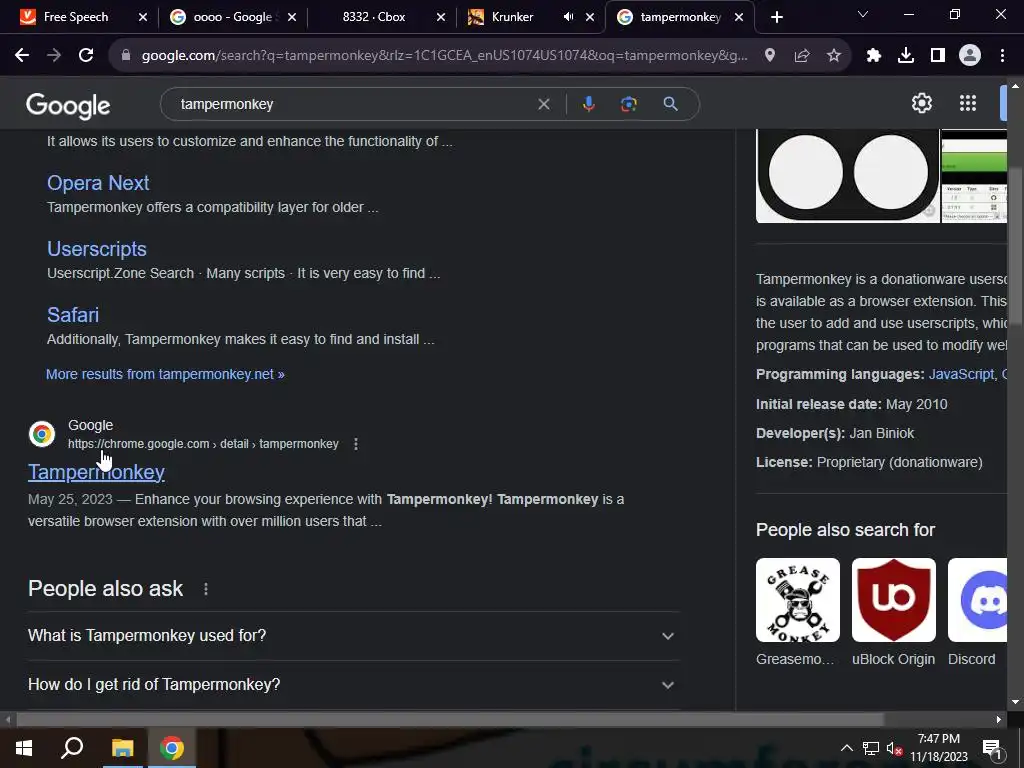The width and height of the screenshot is (1024, 768).
Task: Open the Chrome downloads icon
Action: [x=906, y=56]
